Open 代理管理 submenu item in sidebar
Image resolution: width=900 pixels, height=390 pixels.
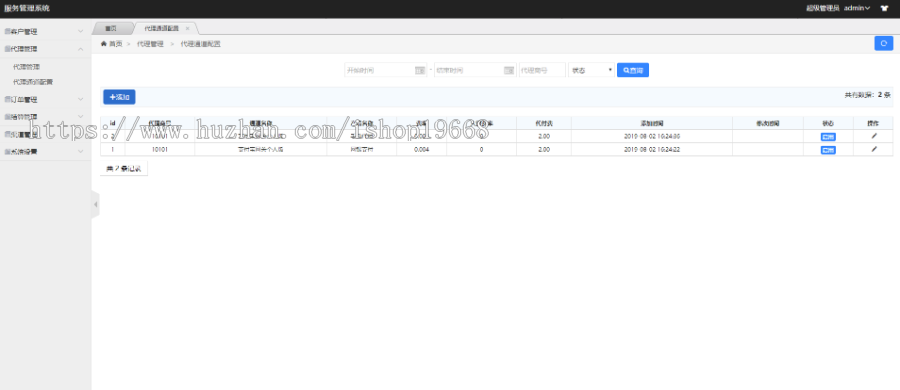pos(27,67)
